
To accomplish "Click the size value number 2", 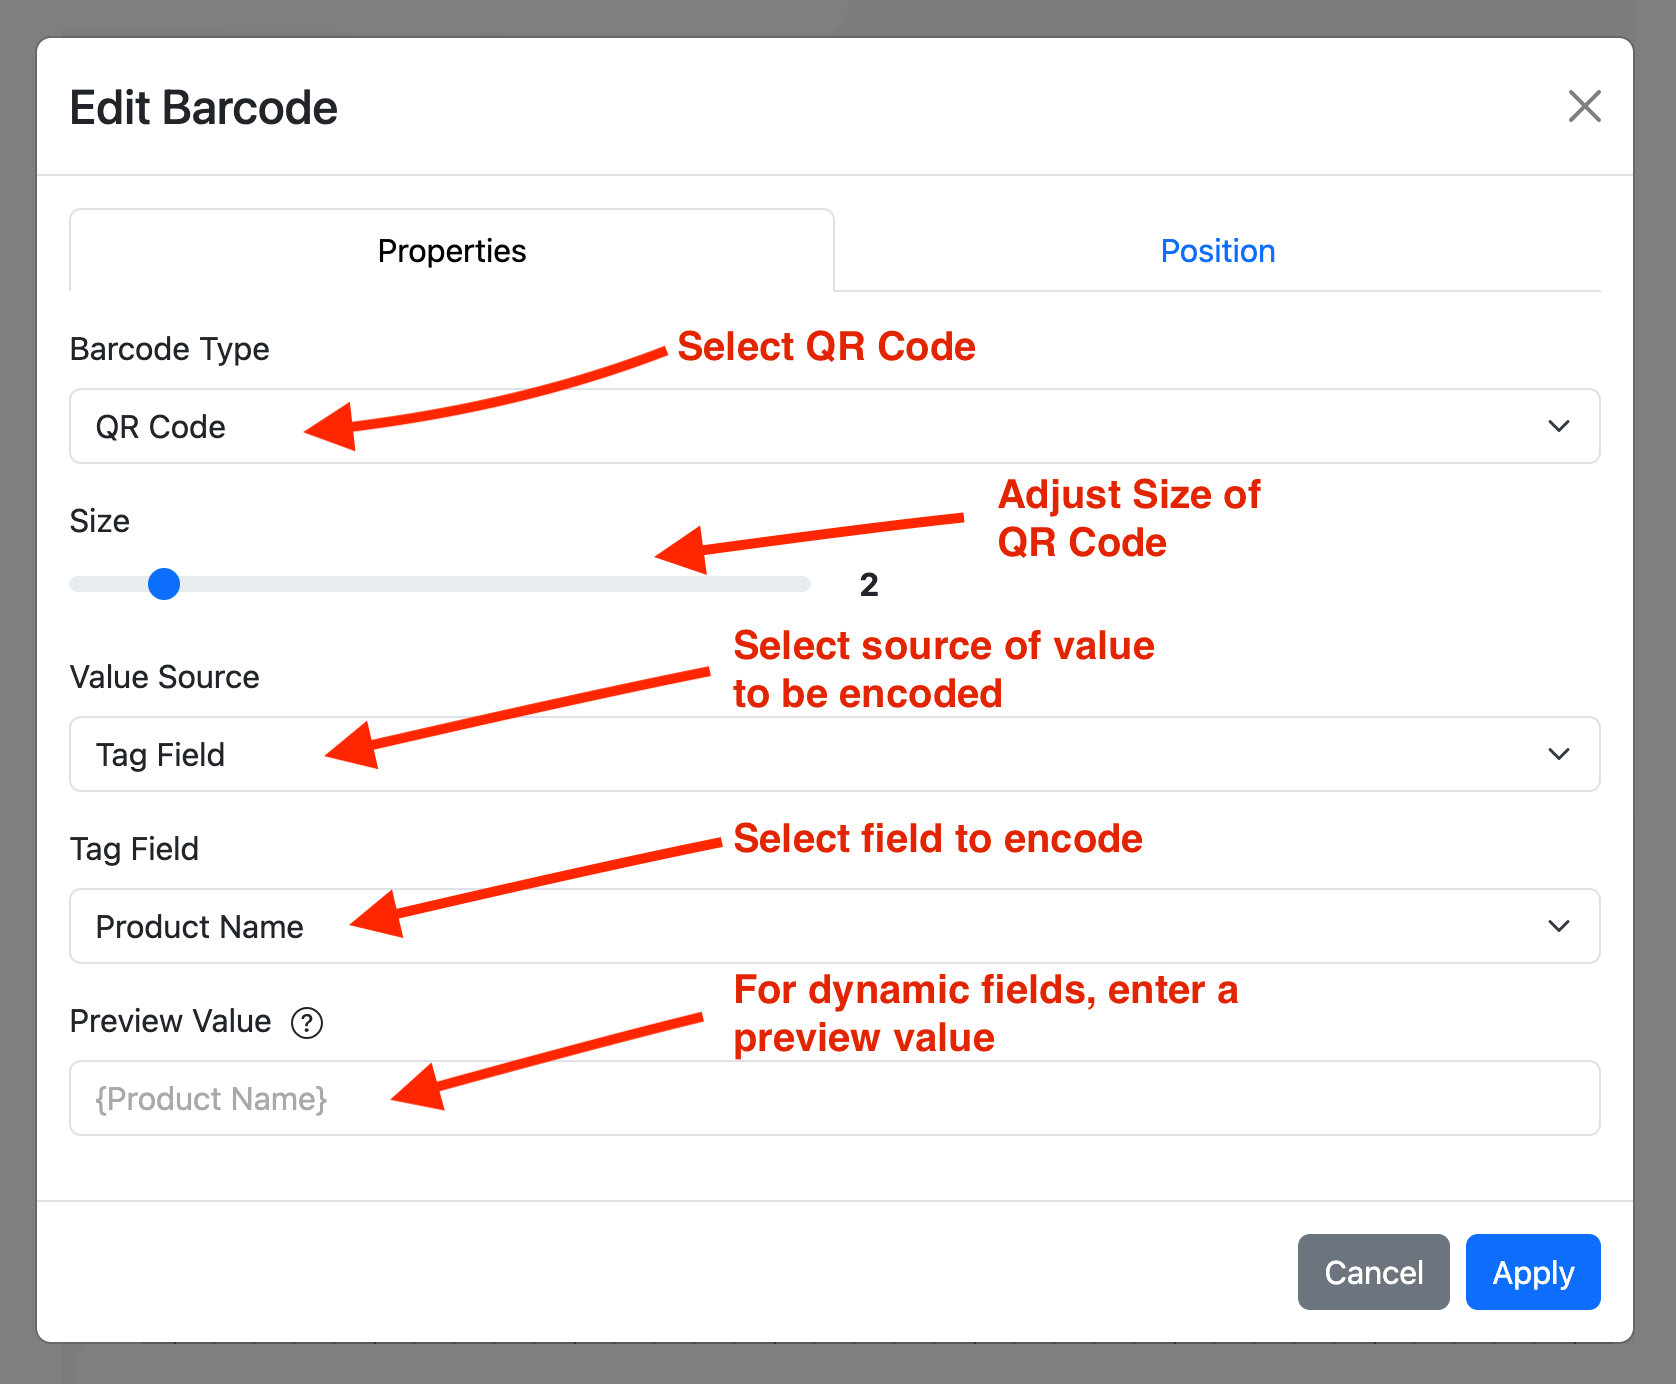I will pos(869,585).
